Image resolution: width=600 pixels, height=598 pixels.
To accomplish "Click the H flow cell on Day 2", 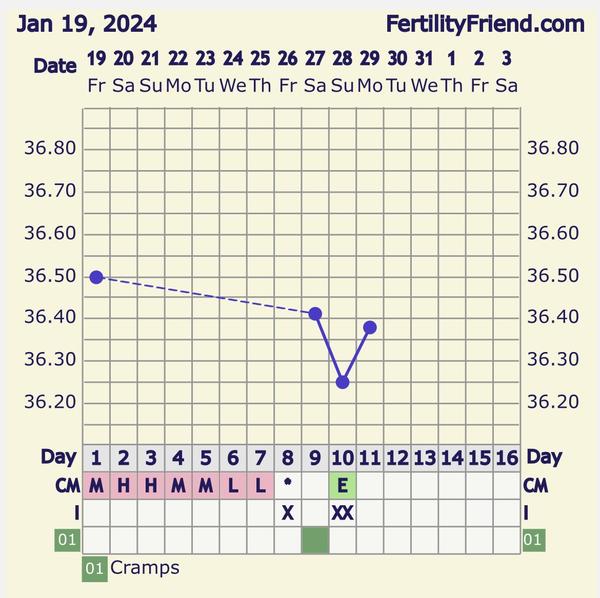I will point(124,486).
